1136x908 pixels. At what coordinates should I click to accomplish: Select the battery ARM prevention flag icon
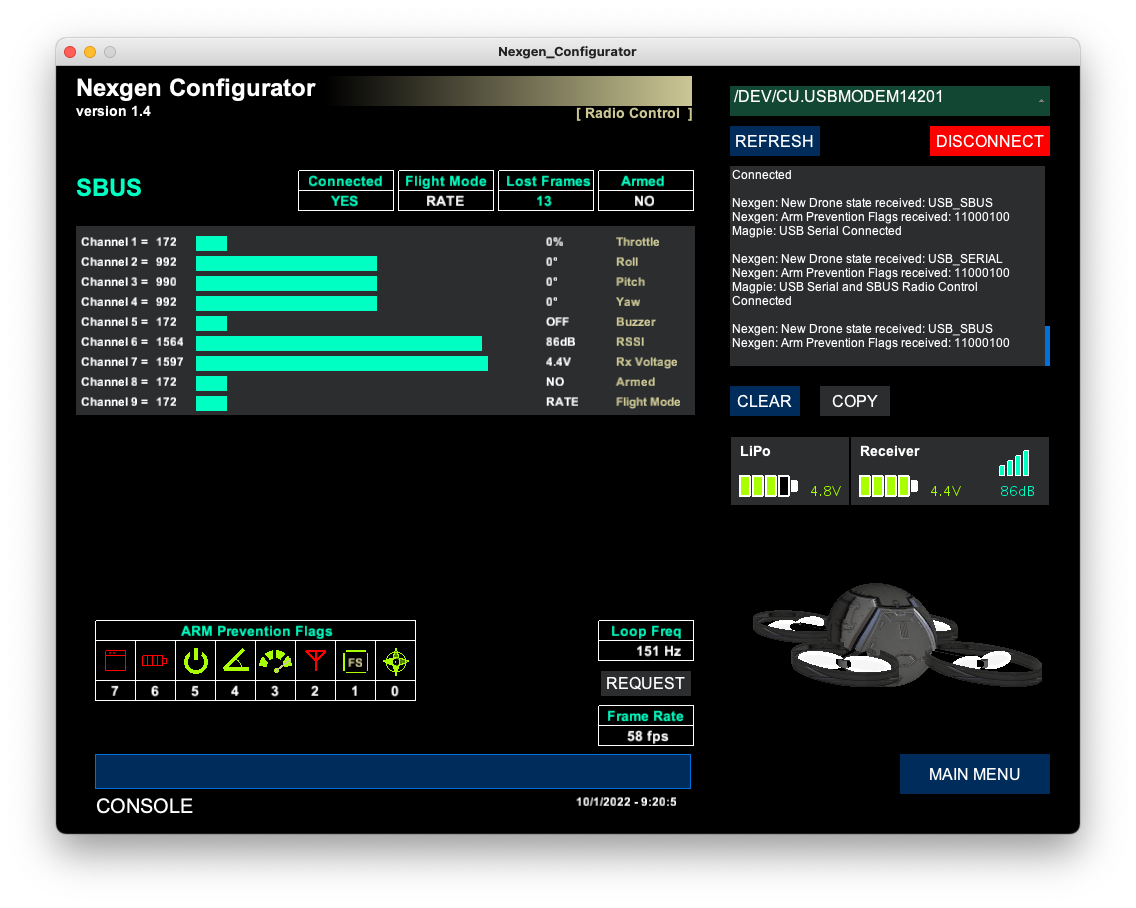pos(155,660)
